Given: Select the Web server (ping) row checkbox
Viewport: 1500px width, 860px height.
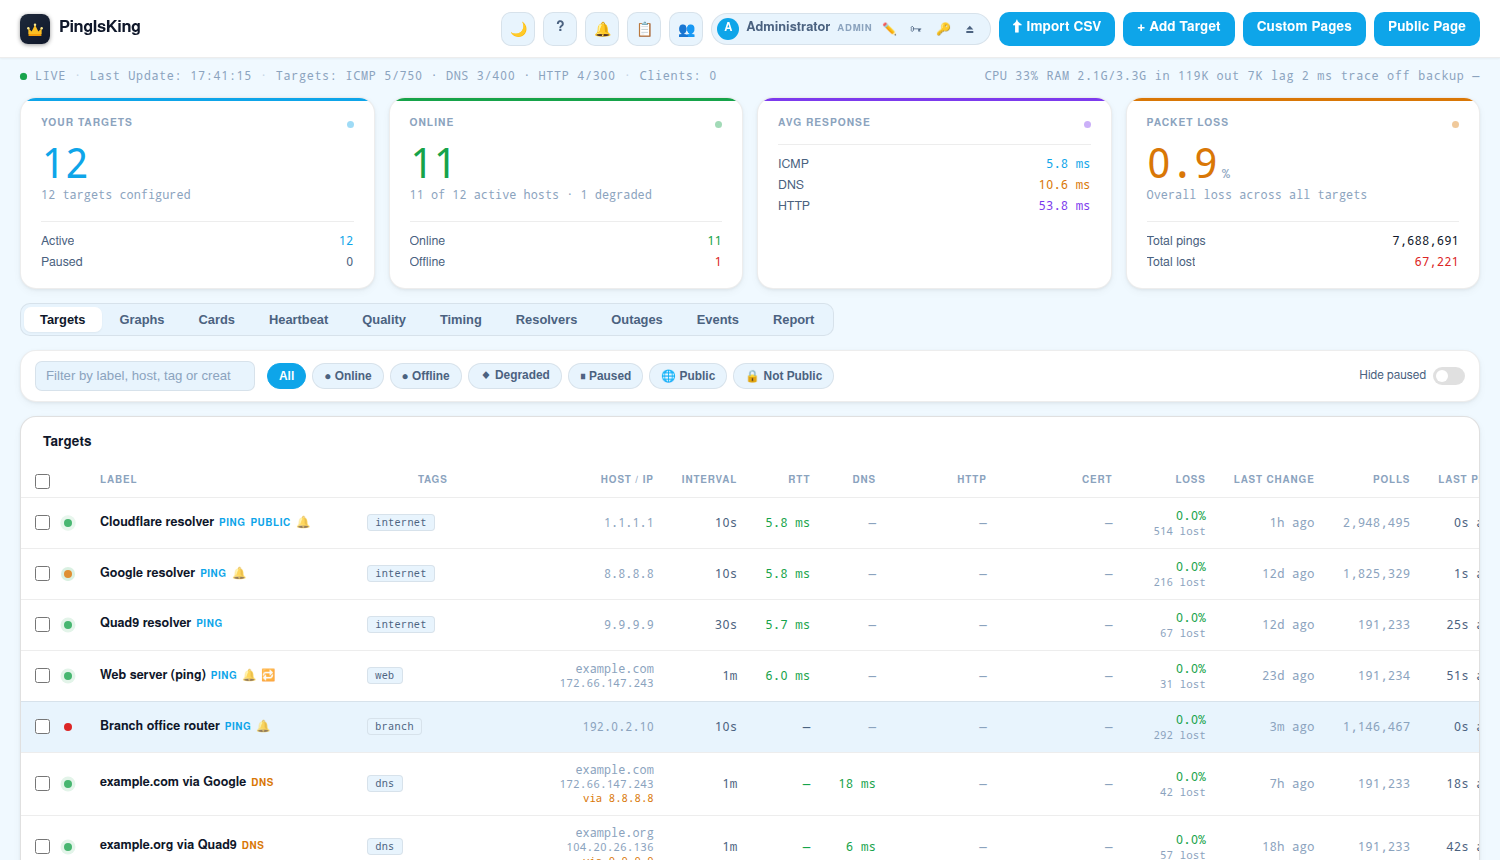Looking at the screenshot, I should pyautogui.click(x=42, y=675).
